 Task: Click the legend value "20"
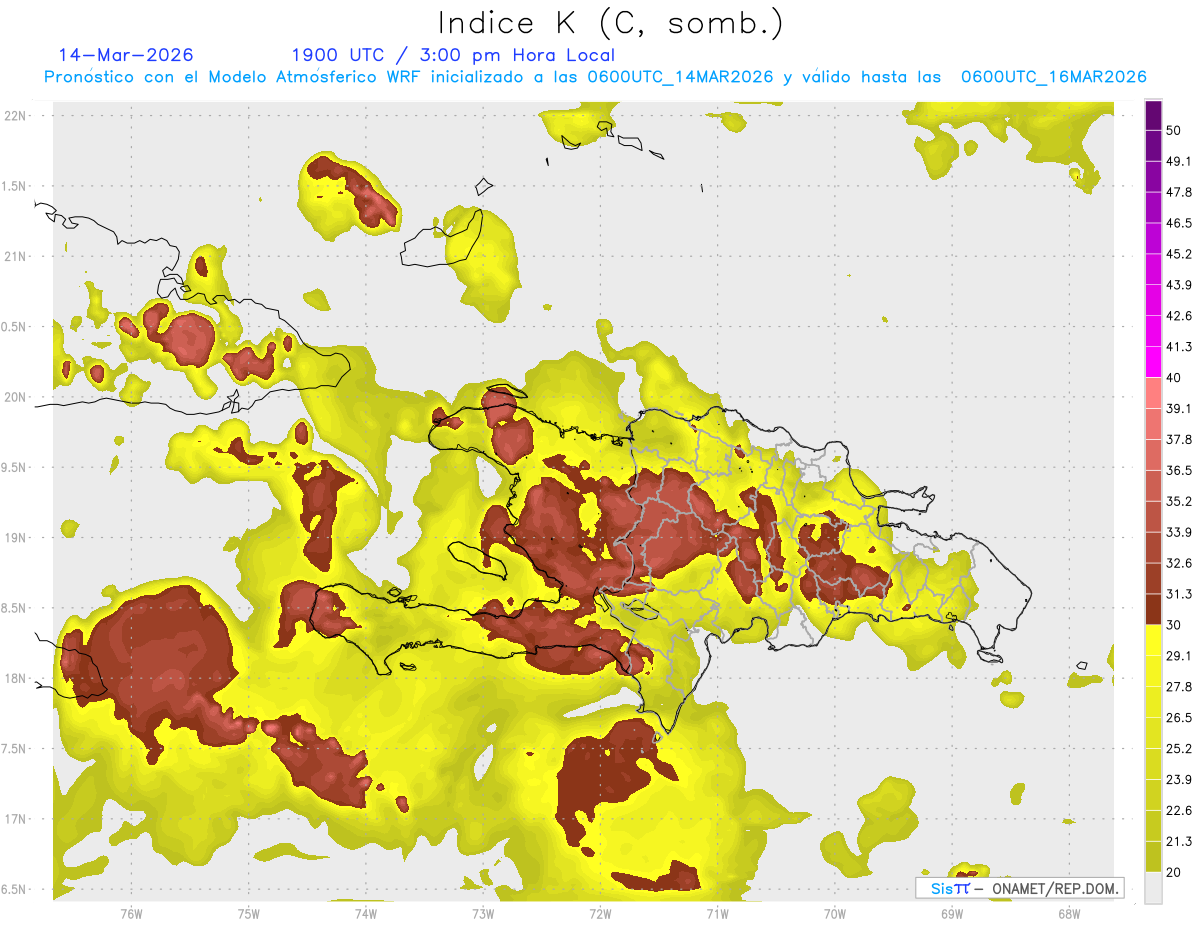click(x=1175, y=872)
